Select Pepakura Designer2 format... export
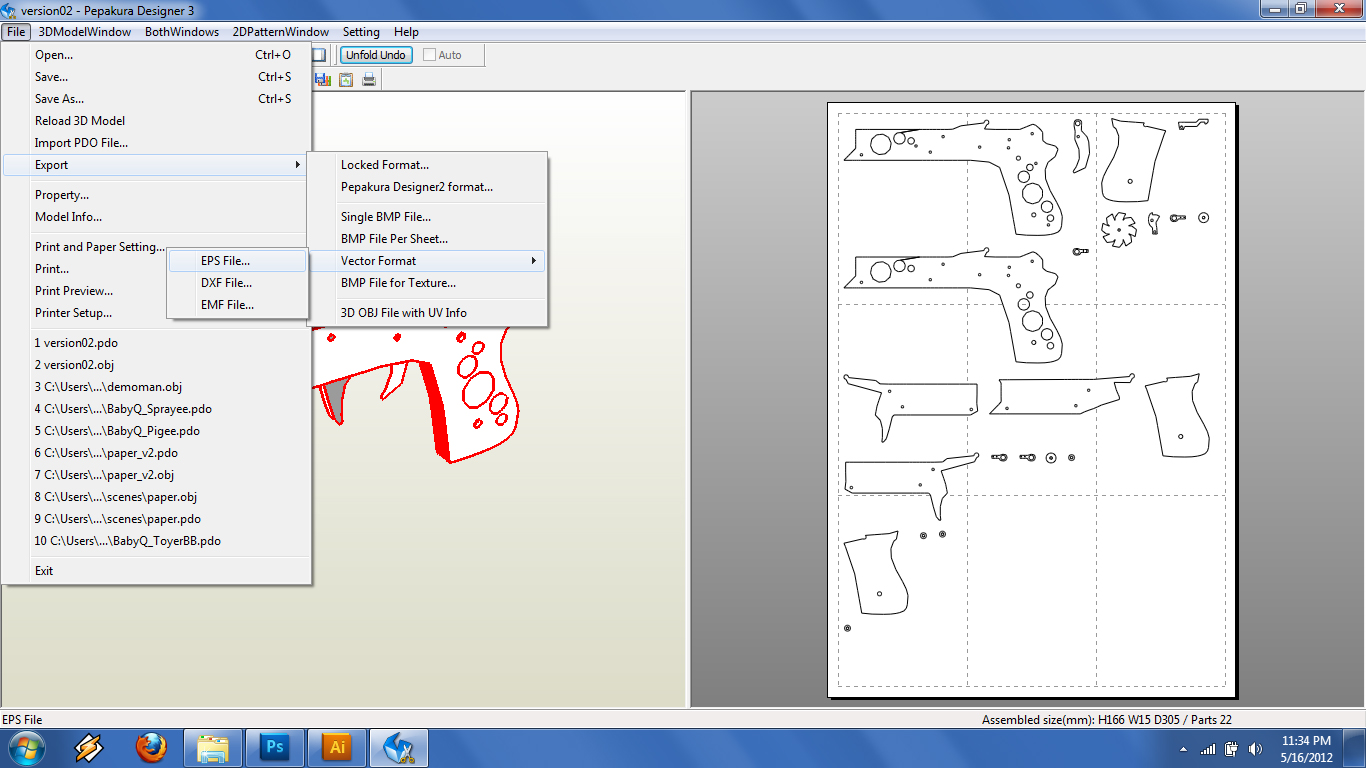 click(x=427, y=187)
